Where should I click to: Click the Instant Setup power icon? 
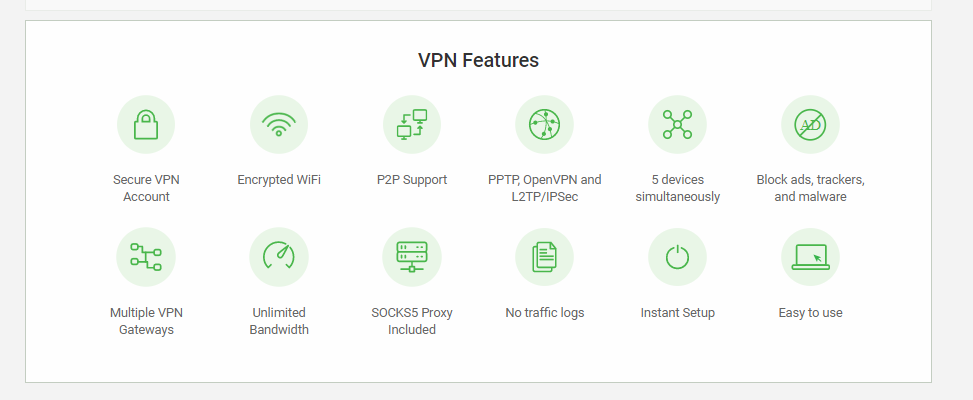tap(677, 257)
